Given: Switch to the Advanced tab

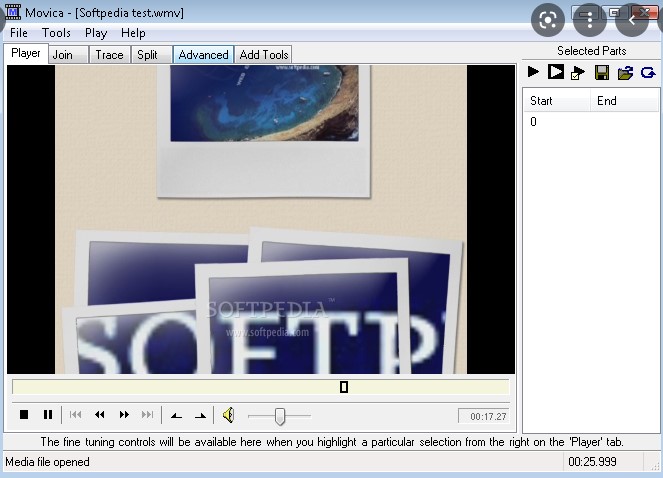Looking at the screenshot, I should click(x=203, y=55).
